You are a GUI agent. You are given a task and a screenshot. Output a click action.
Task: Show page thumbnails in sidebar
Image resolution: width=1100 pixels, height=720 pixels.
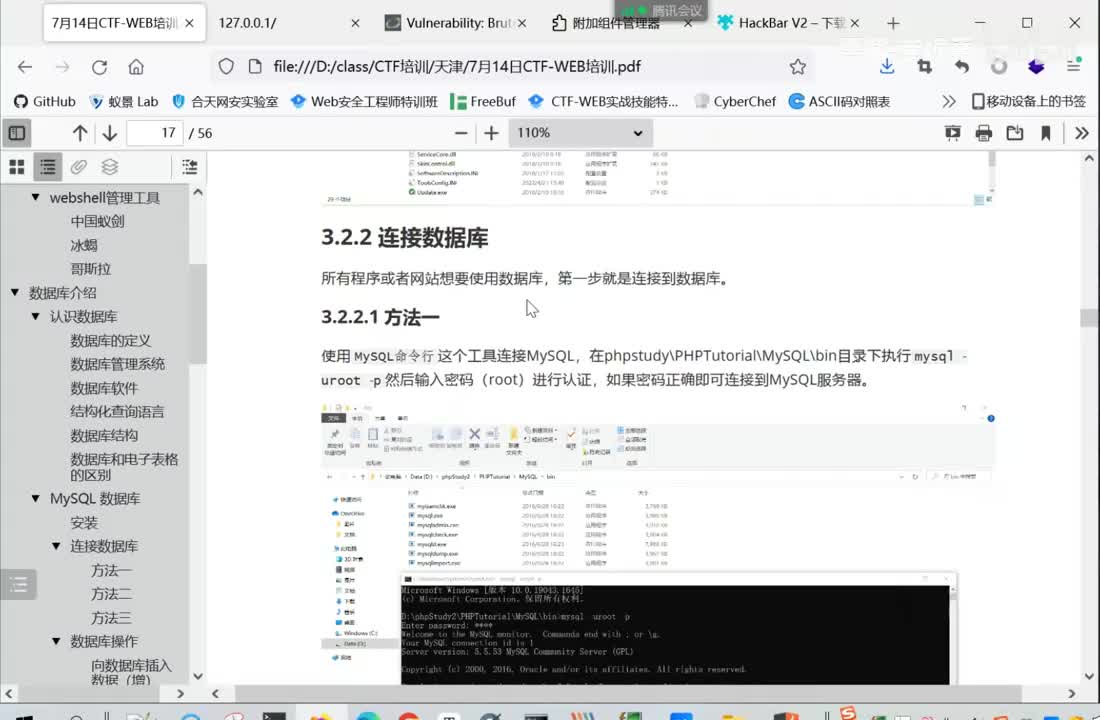pos(17,167)
